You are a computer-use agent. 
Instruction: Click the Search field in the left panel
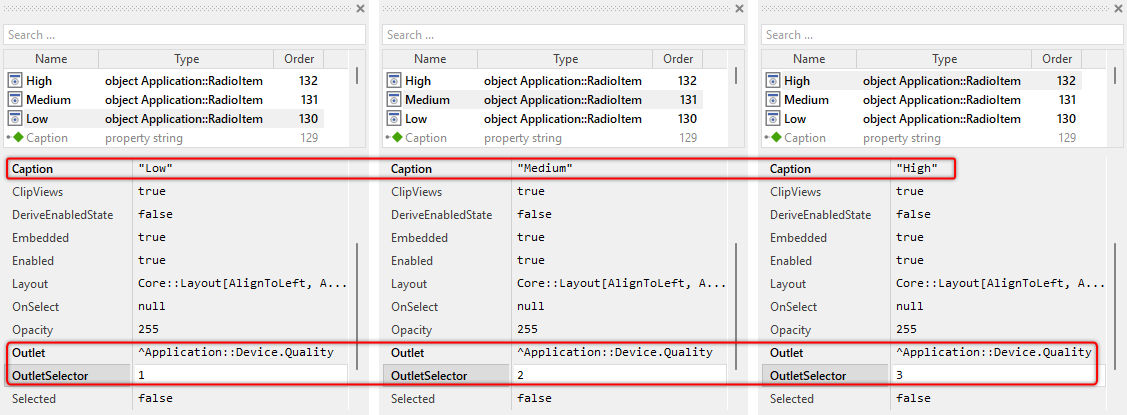(185, 35)
